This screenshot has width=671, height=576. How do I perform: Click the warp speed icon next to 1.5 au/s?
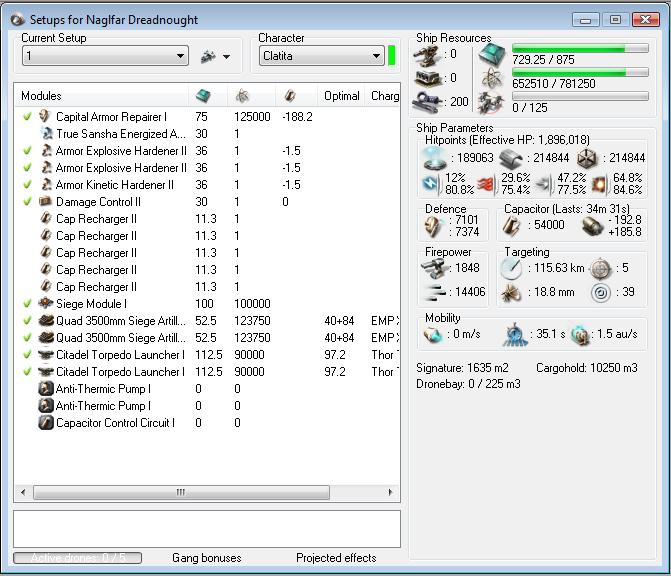coord(580,335)
